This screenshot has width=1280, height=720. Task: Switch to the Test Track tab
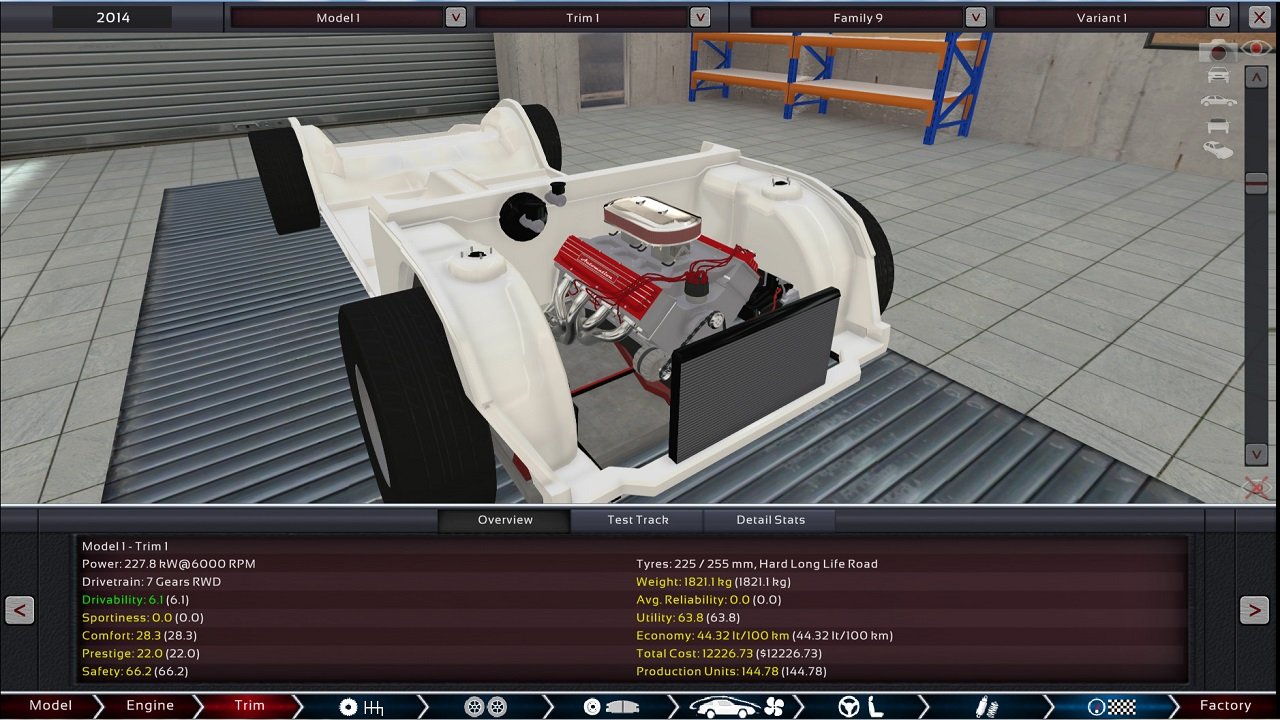[x=637, y=520]
